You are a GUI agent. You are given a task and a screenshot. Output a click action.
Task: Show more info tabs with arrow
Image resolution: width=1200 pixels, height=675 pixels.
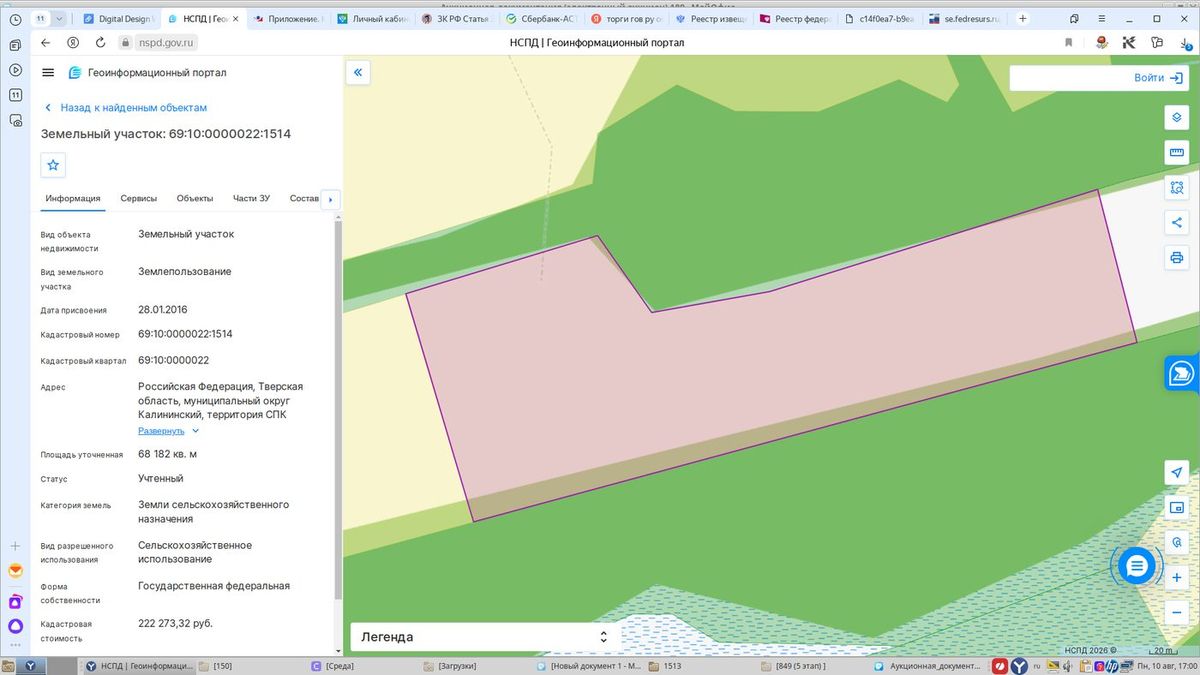click(331, 198)
